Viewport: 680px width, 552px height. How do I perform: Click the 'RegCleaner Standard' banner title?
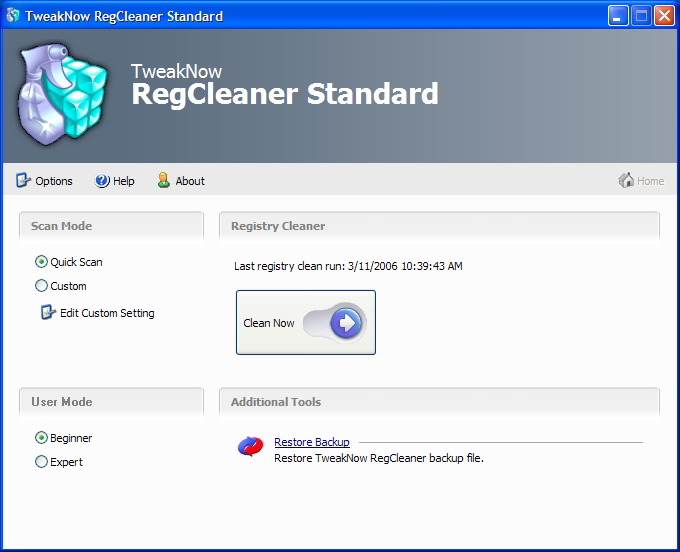[285, 95]
